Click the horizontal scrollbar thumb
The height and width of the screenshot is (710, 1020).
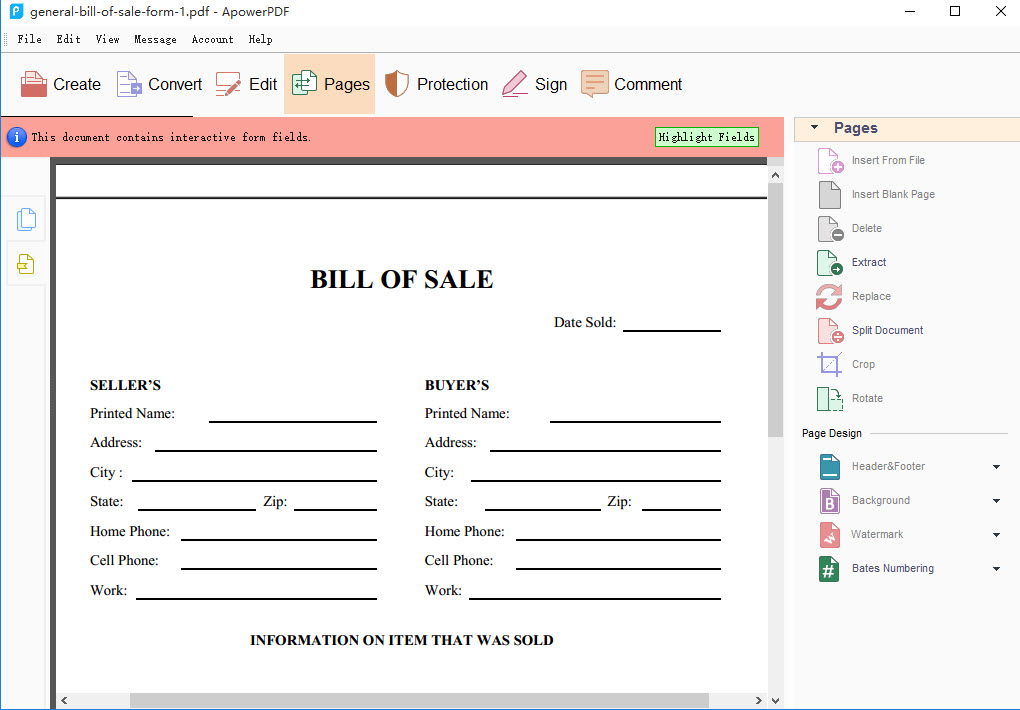(419, 700)
